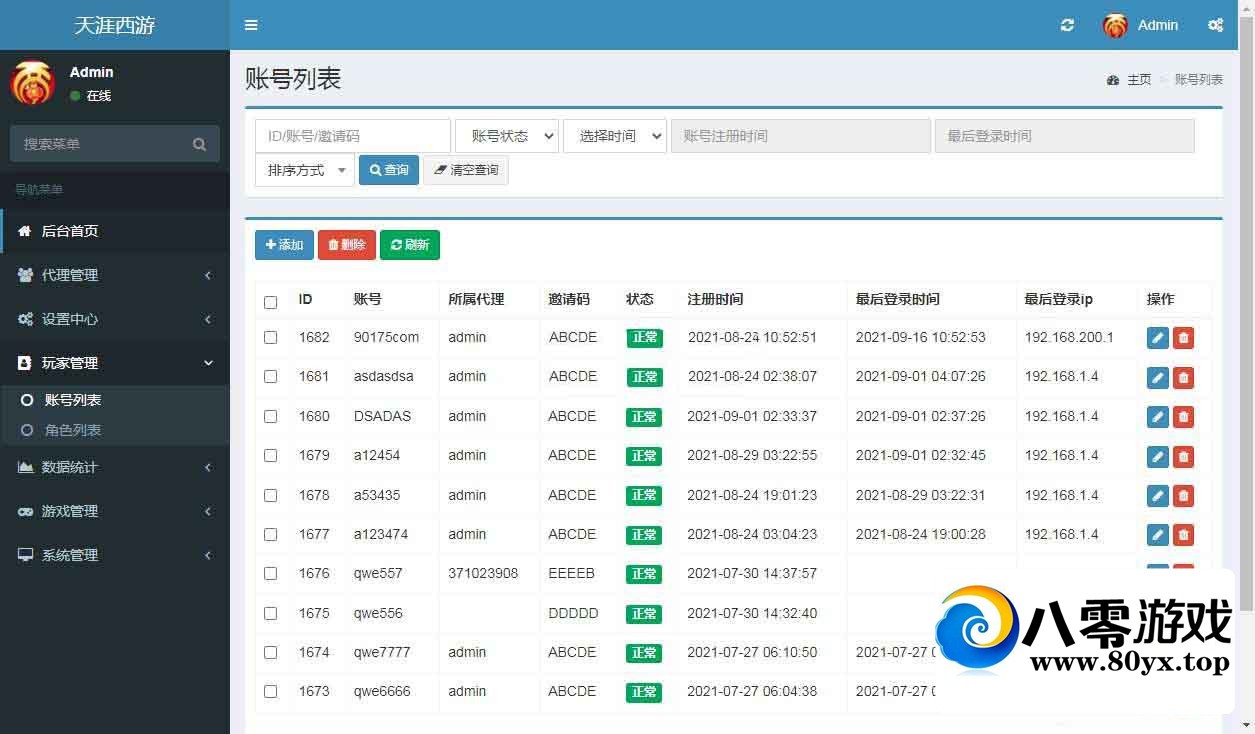
Task: Click the blue 添加 button
Action: coord(284,245)
